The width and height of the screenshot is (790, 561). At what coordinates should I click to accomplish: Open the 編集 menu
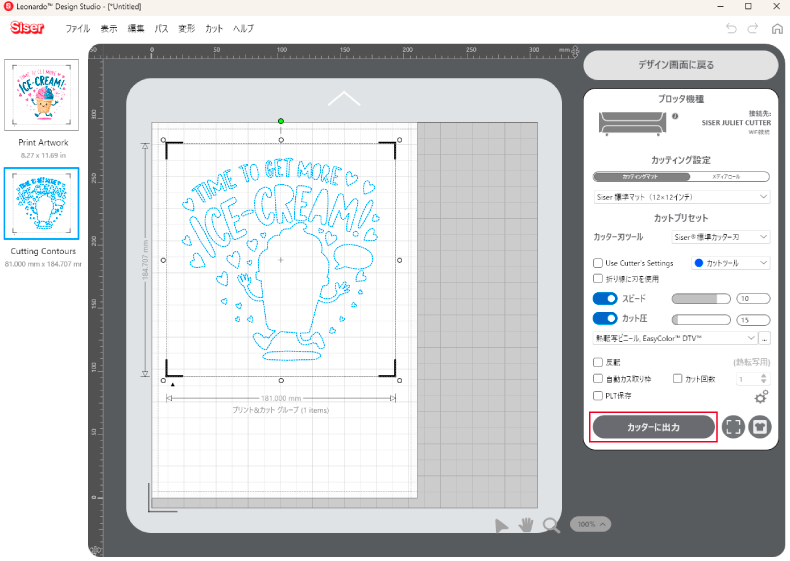pos(136,29)
